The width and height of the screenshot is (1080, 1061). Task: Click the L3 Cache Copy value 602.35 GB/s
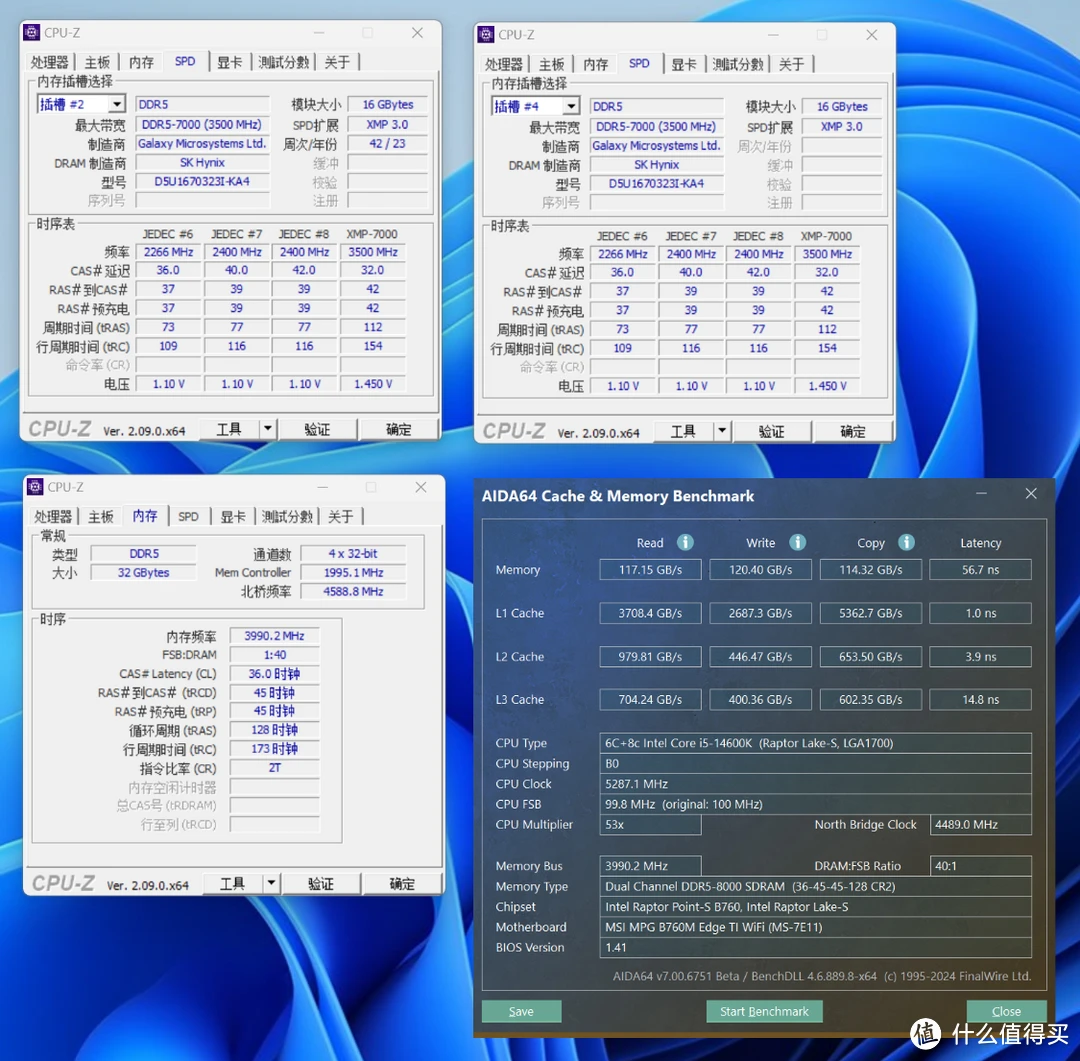tap(871, 699)
